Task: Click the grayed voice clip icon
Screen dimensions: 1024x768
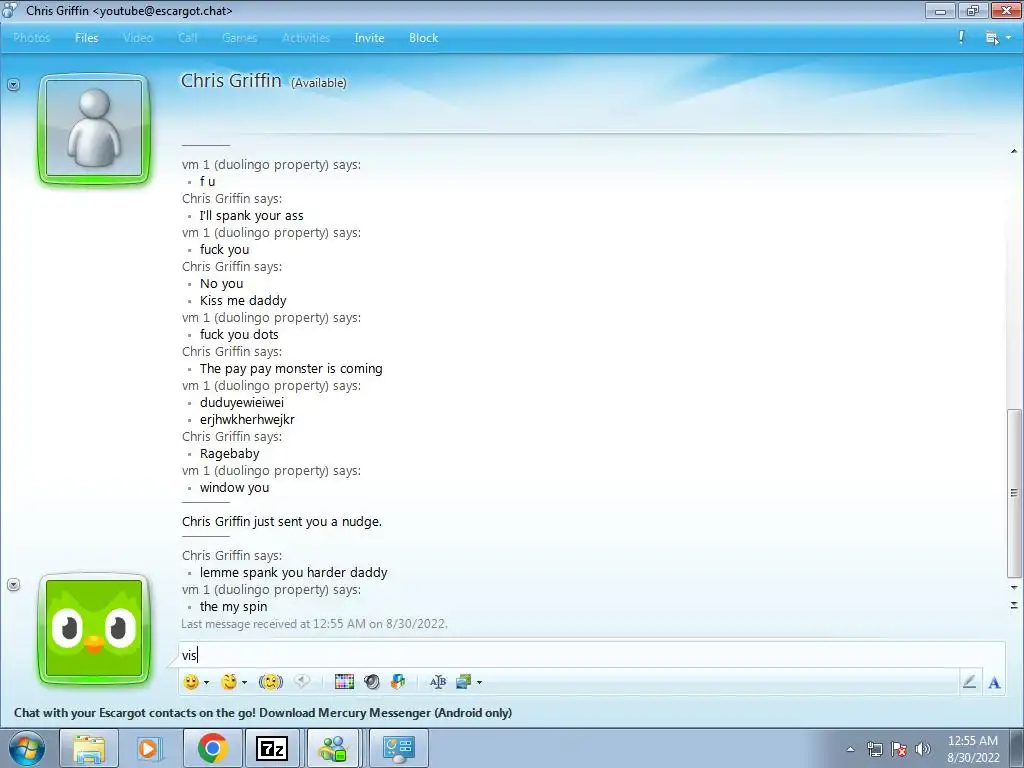Action: pyautogui.click(x=302, y=682)
